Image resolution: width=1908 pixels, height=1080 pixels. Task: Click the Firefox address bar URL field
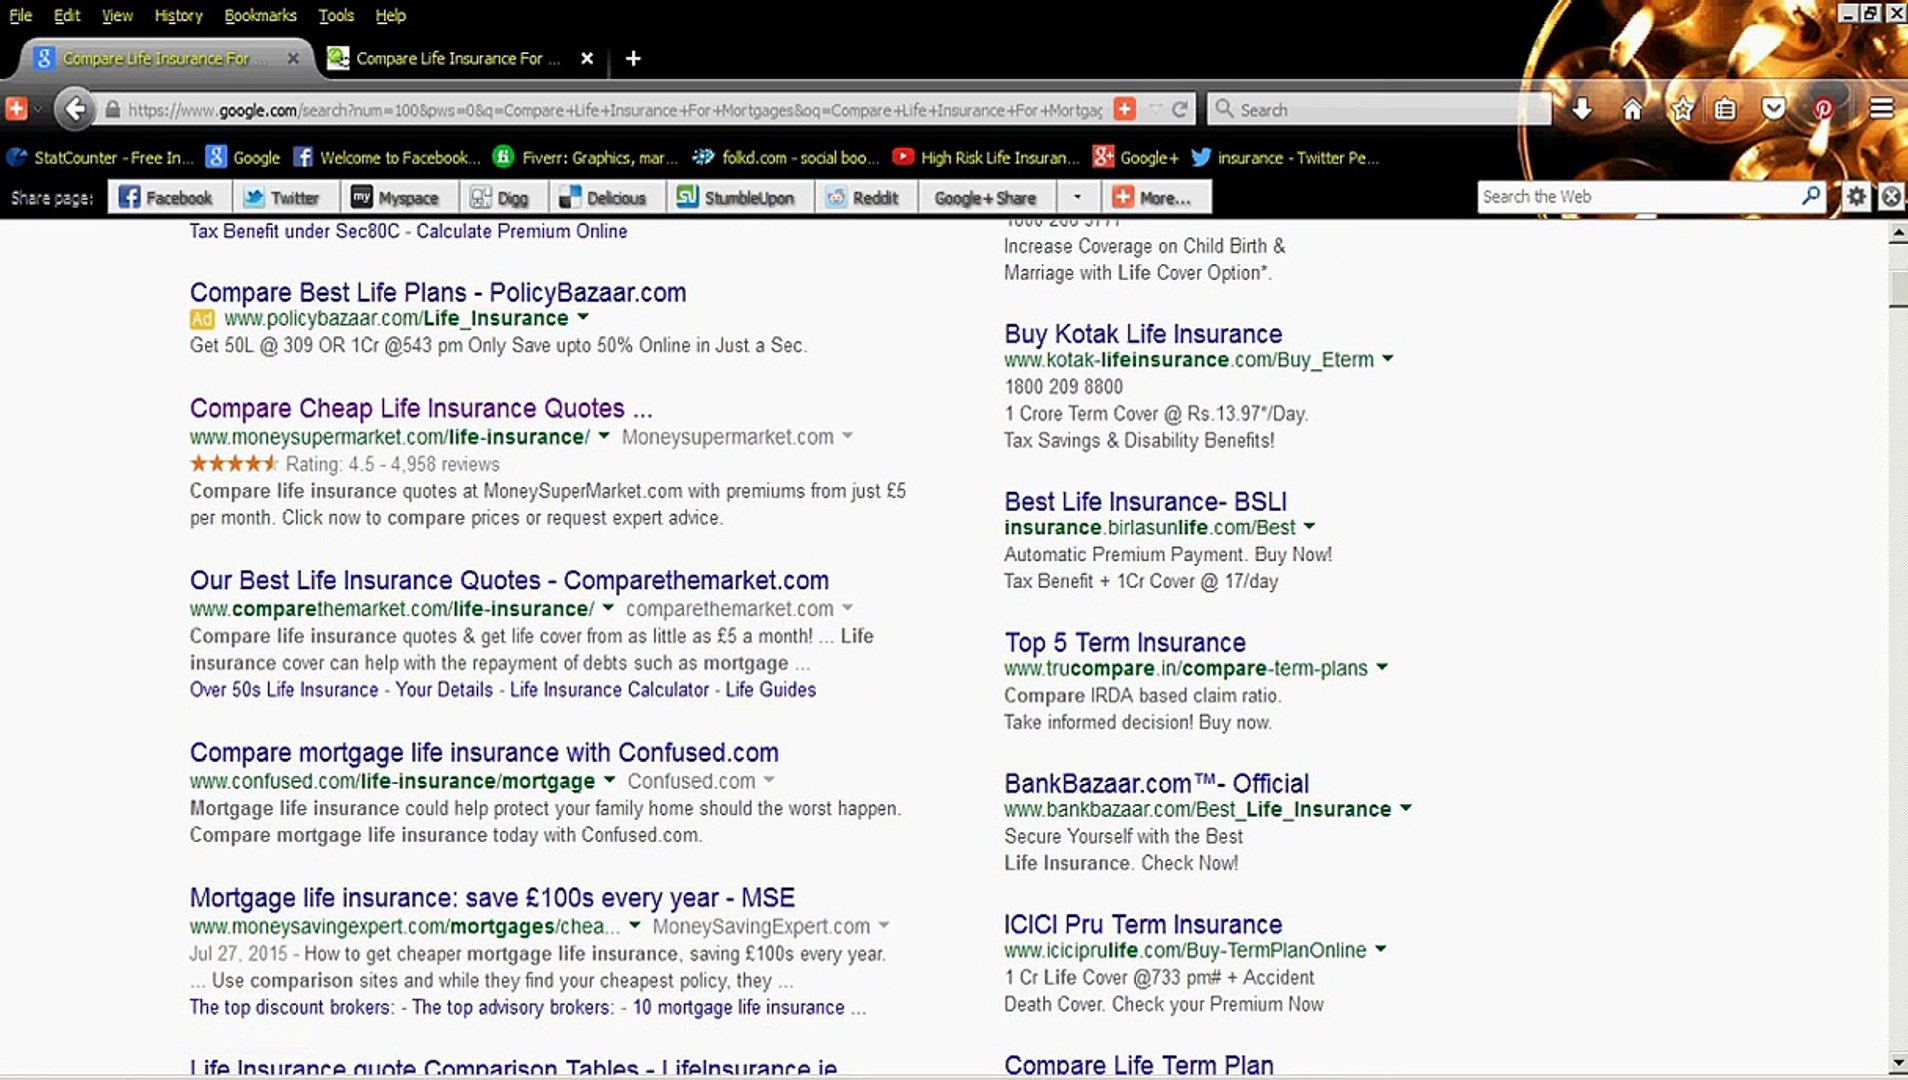pyautogui.click(x=615, y=110)
